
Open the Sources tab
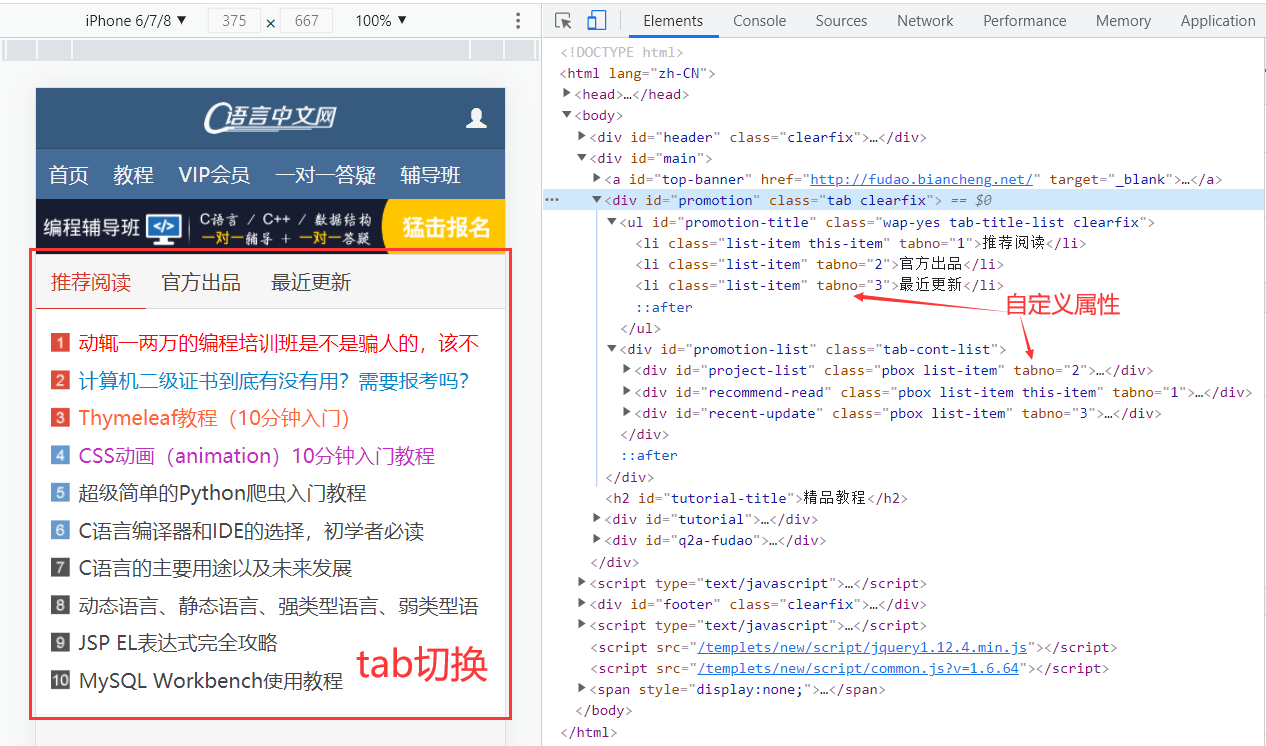(841, 20)
